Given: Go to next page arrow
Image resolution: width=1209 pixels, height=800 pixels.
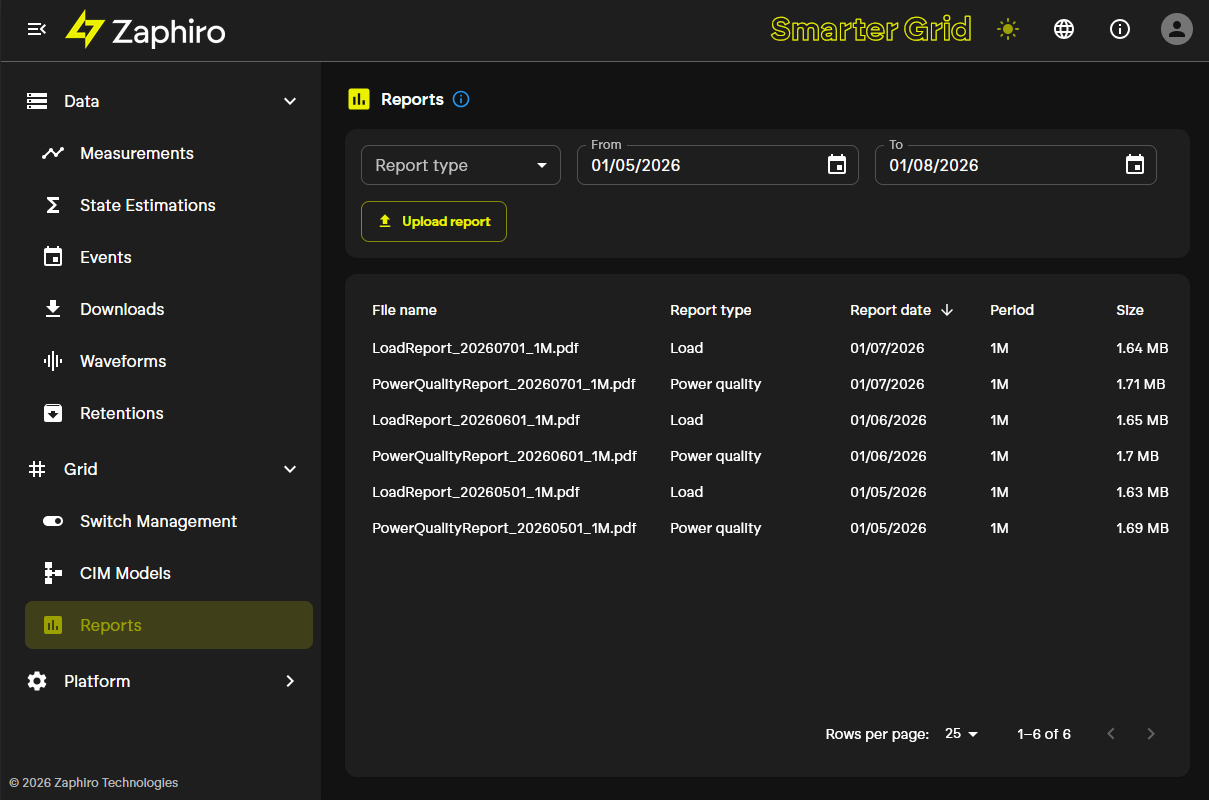Looking at the screenshot, I should click(1151, 734).
